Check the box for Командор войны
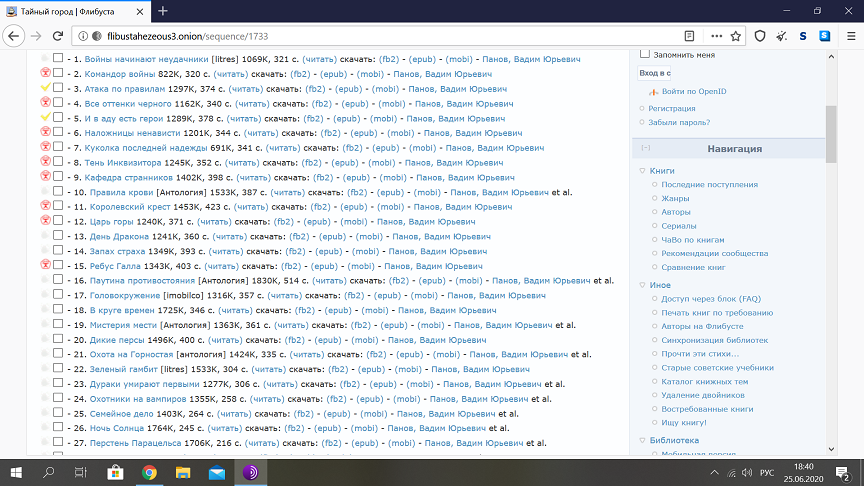Viewport: 864px width, 486px height. [58, 73]
